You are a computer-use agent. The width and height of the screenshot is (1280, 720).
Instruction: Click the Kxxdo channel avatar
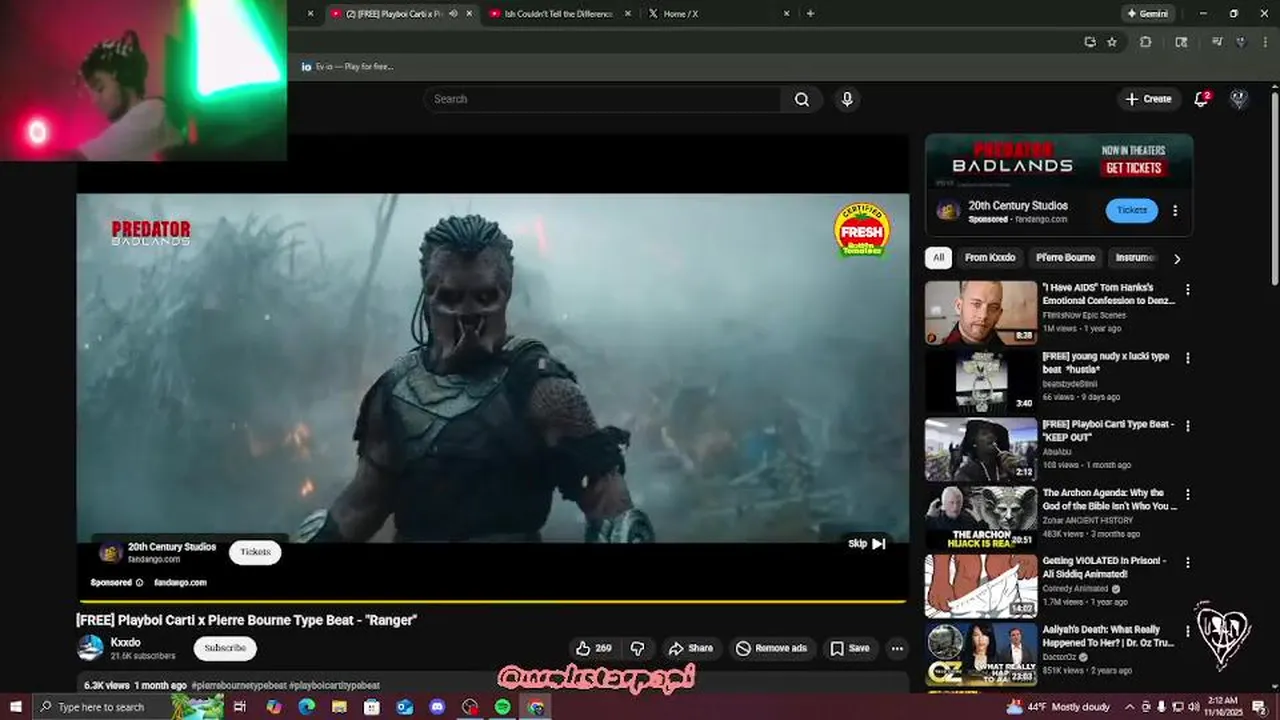click(x=90, y=647)
